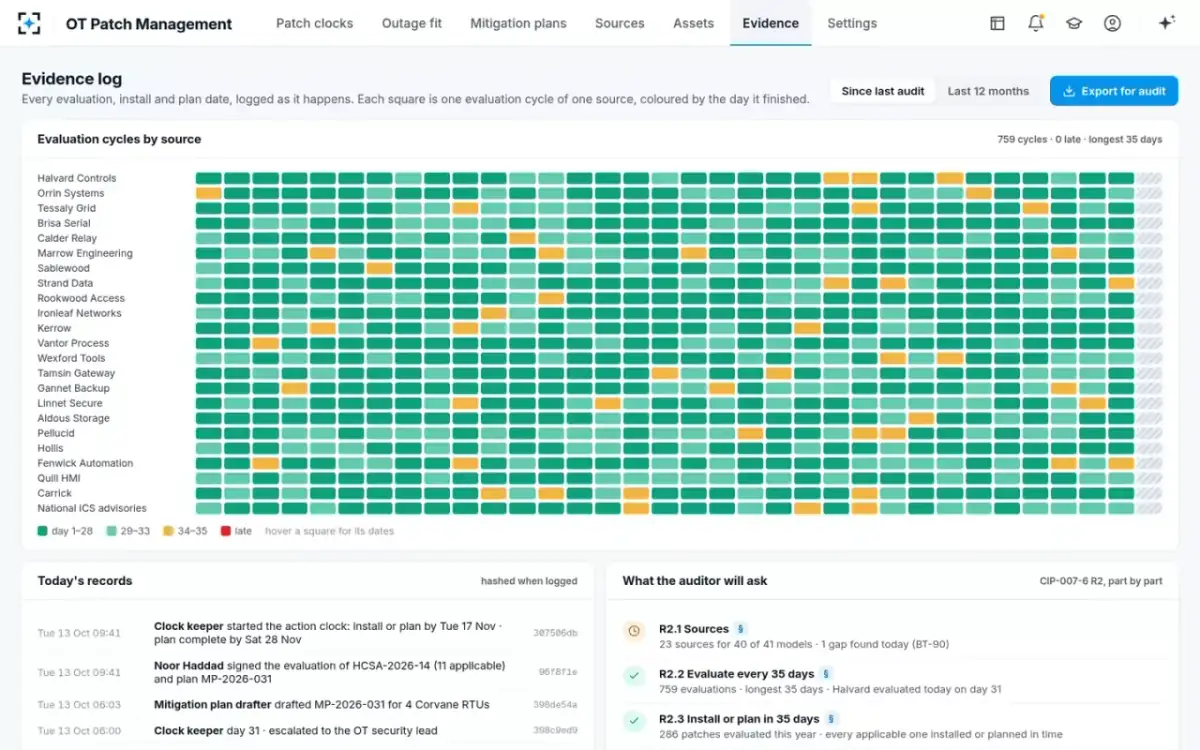Click Export for audit button

pos(1114,91)
